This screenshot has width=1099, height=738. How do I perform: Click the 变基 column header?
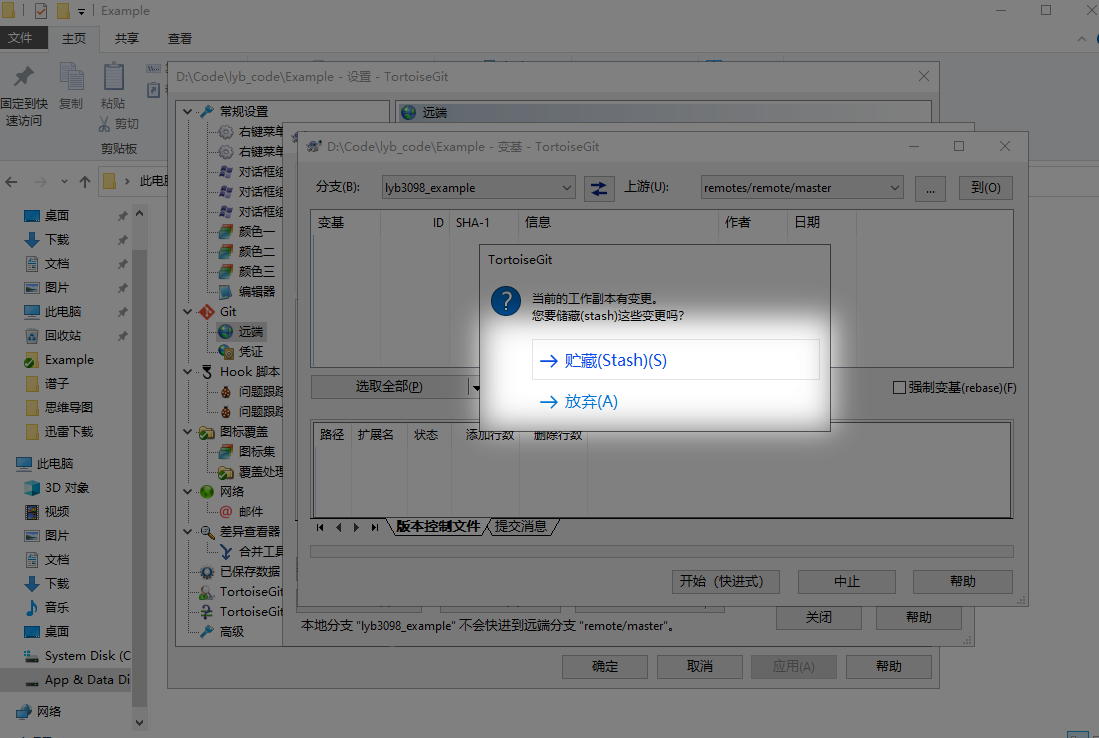tap(346, 223)
